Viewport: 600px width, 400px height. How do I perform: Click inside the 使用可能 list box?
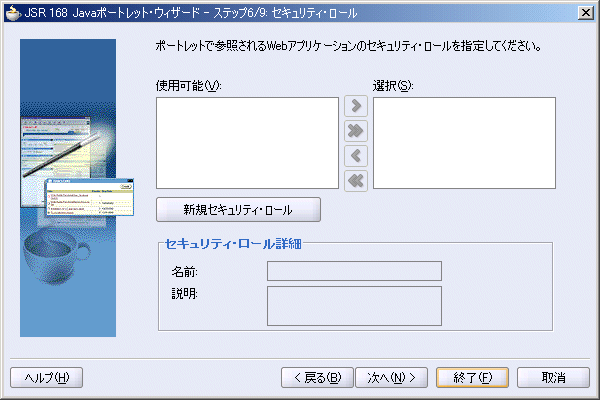pos(247,143)
